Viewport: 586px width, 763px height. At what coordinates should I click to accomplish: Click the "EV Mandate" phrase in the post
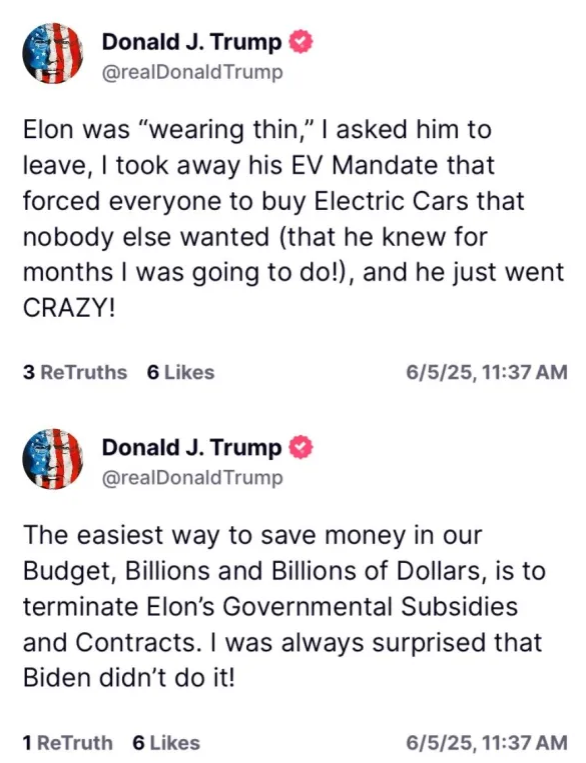pyautogui.click(x=366, y=165)
